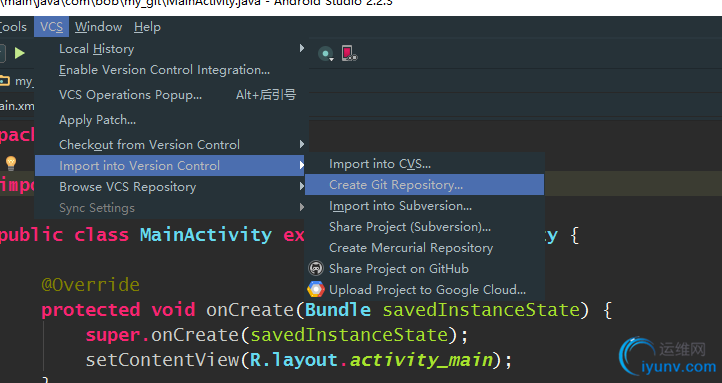
Task: Click the Google Cloud hexagon icon
Action: pyautogui.click(x=316, y=289)
